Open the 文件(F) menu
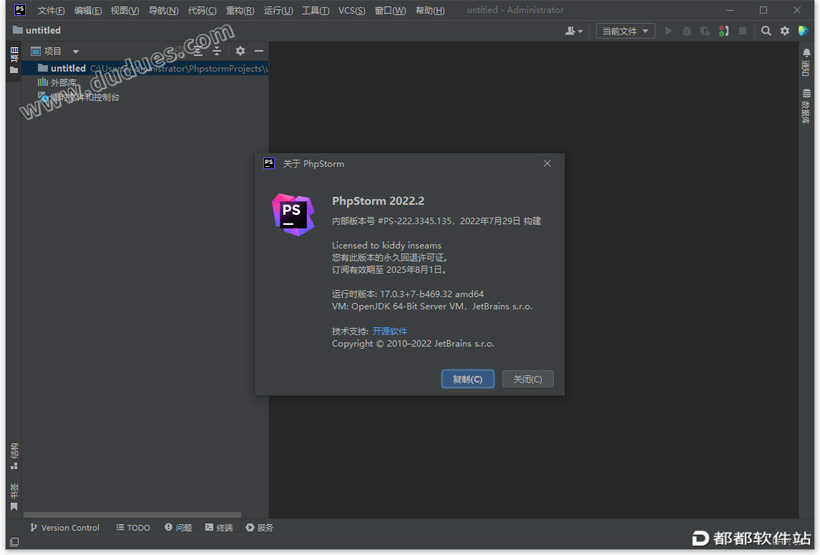 51,10
